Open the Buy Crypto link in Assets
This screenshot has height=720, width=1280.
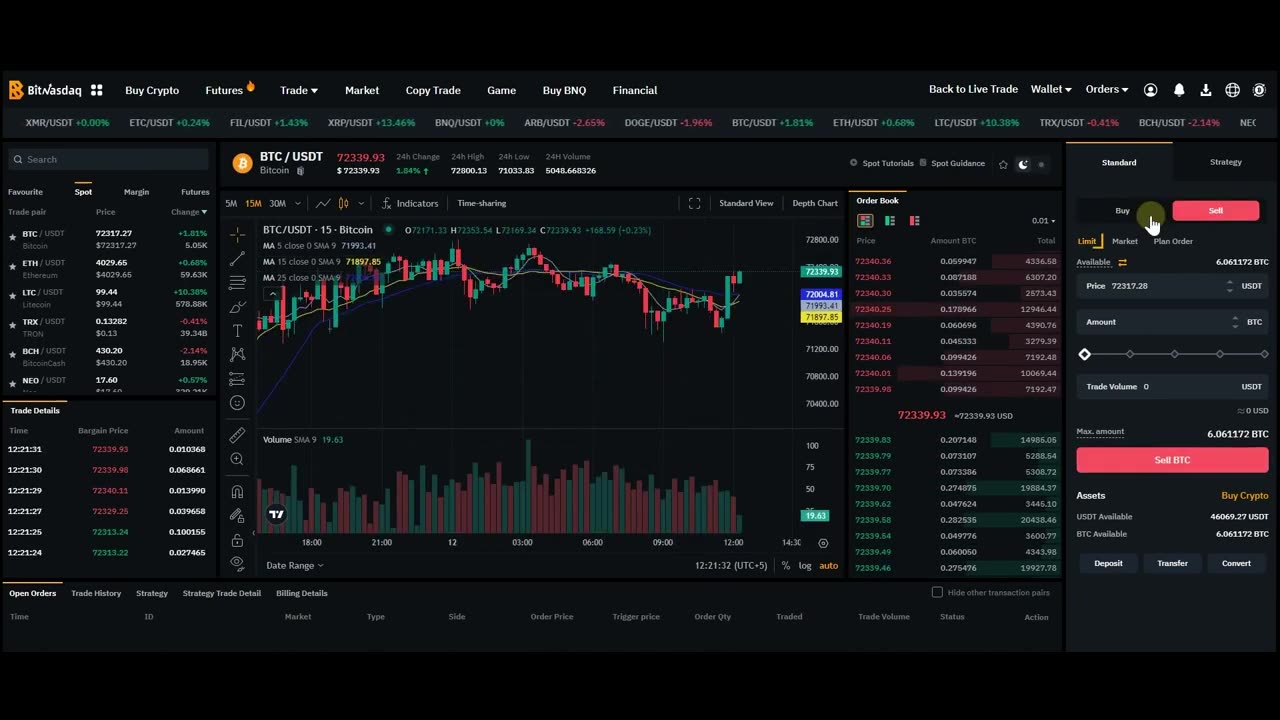1244,495
